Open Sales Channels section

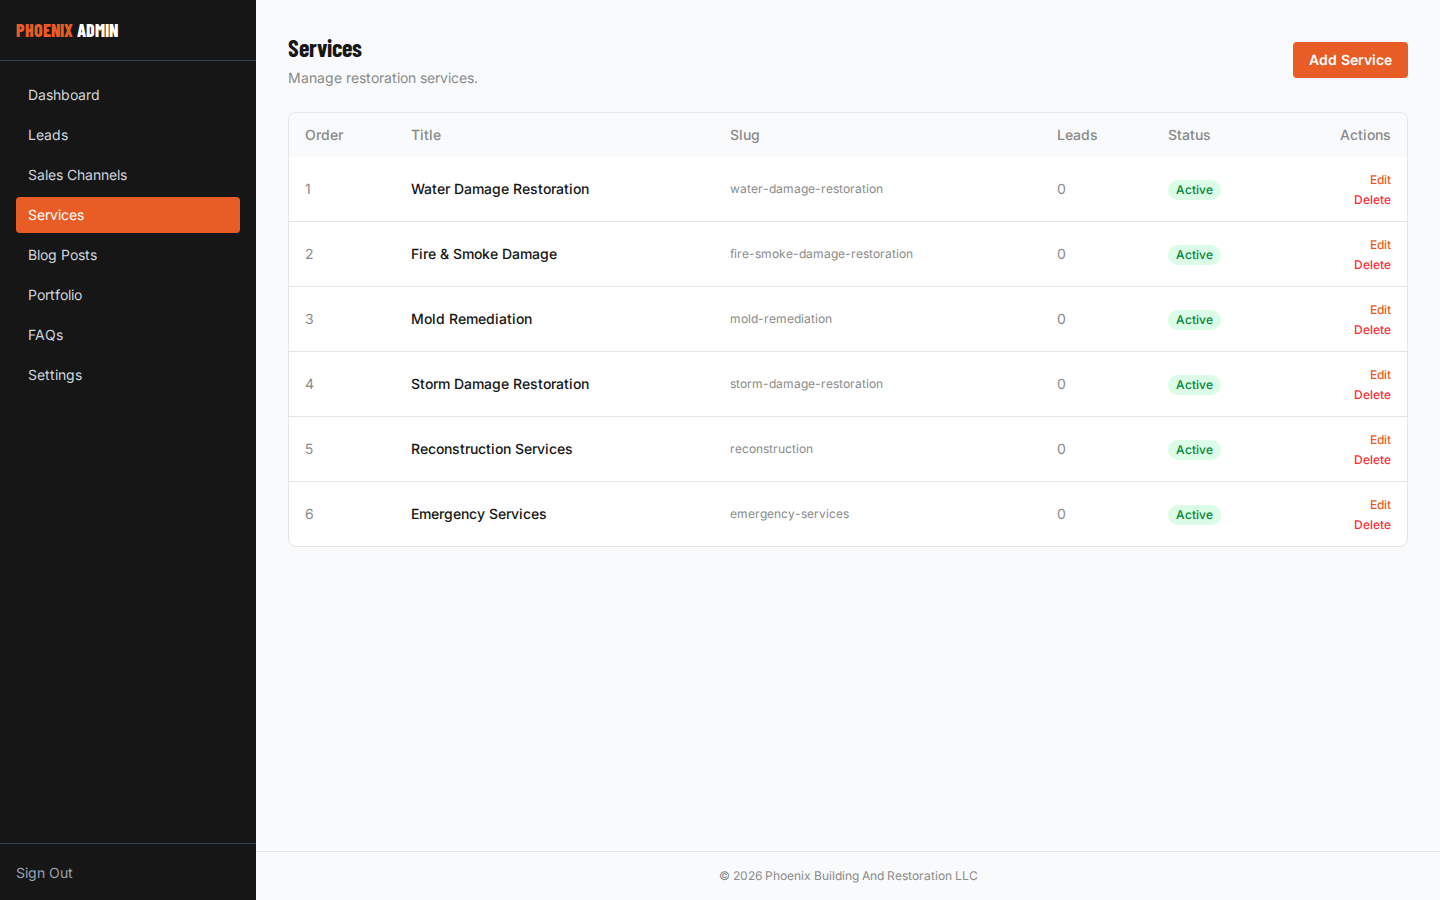click(x=128, y=175)
